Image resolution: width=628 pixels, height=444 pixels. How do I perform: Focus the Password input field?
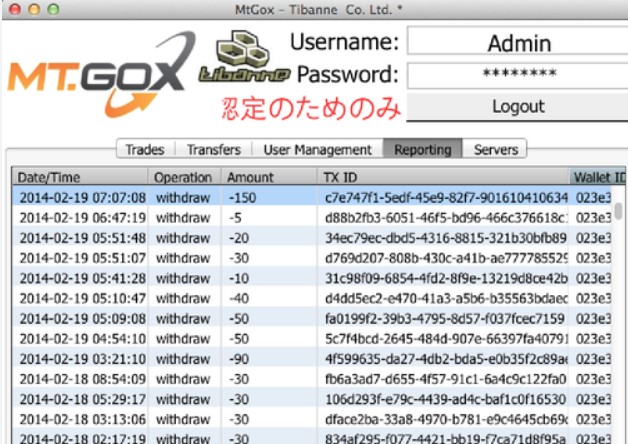point(517,74)
